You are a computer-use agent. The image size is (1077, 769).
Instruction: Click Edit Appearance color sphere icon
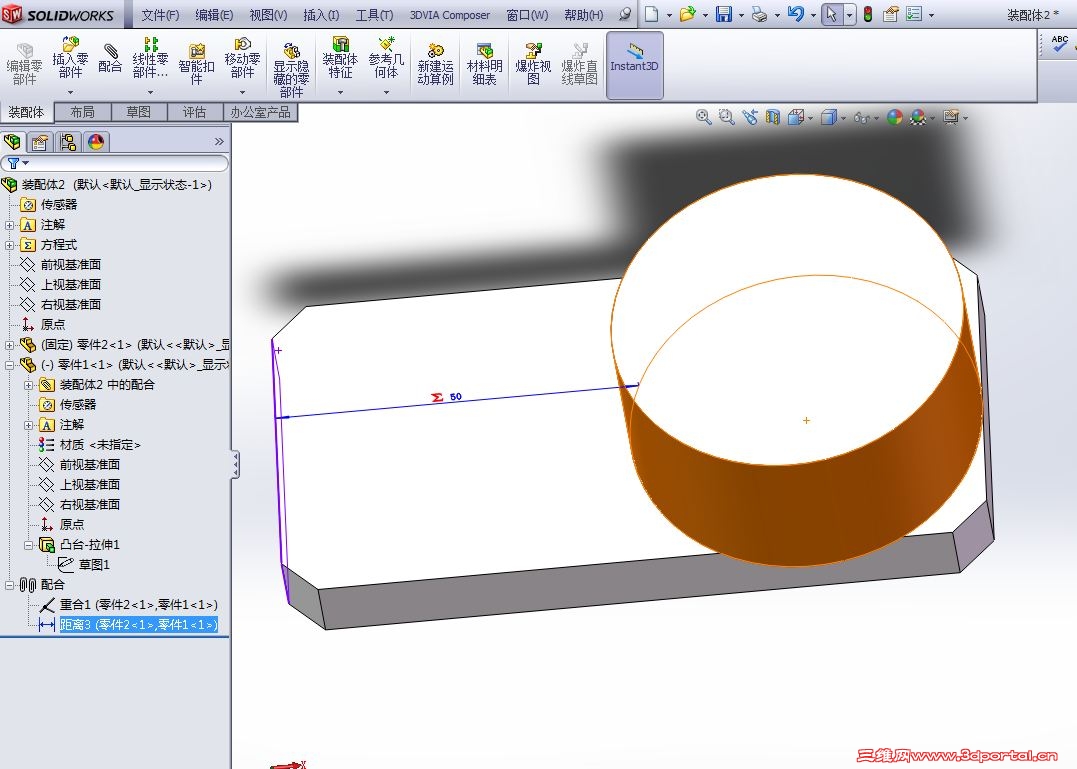(x=894, y=117)
